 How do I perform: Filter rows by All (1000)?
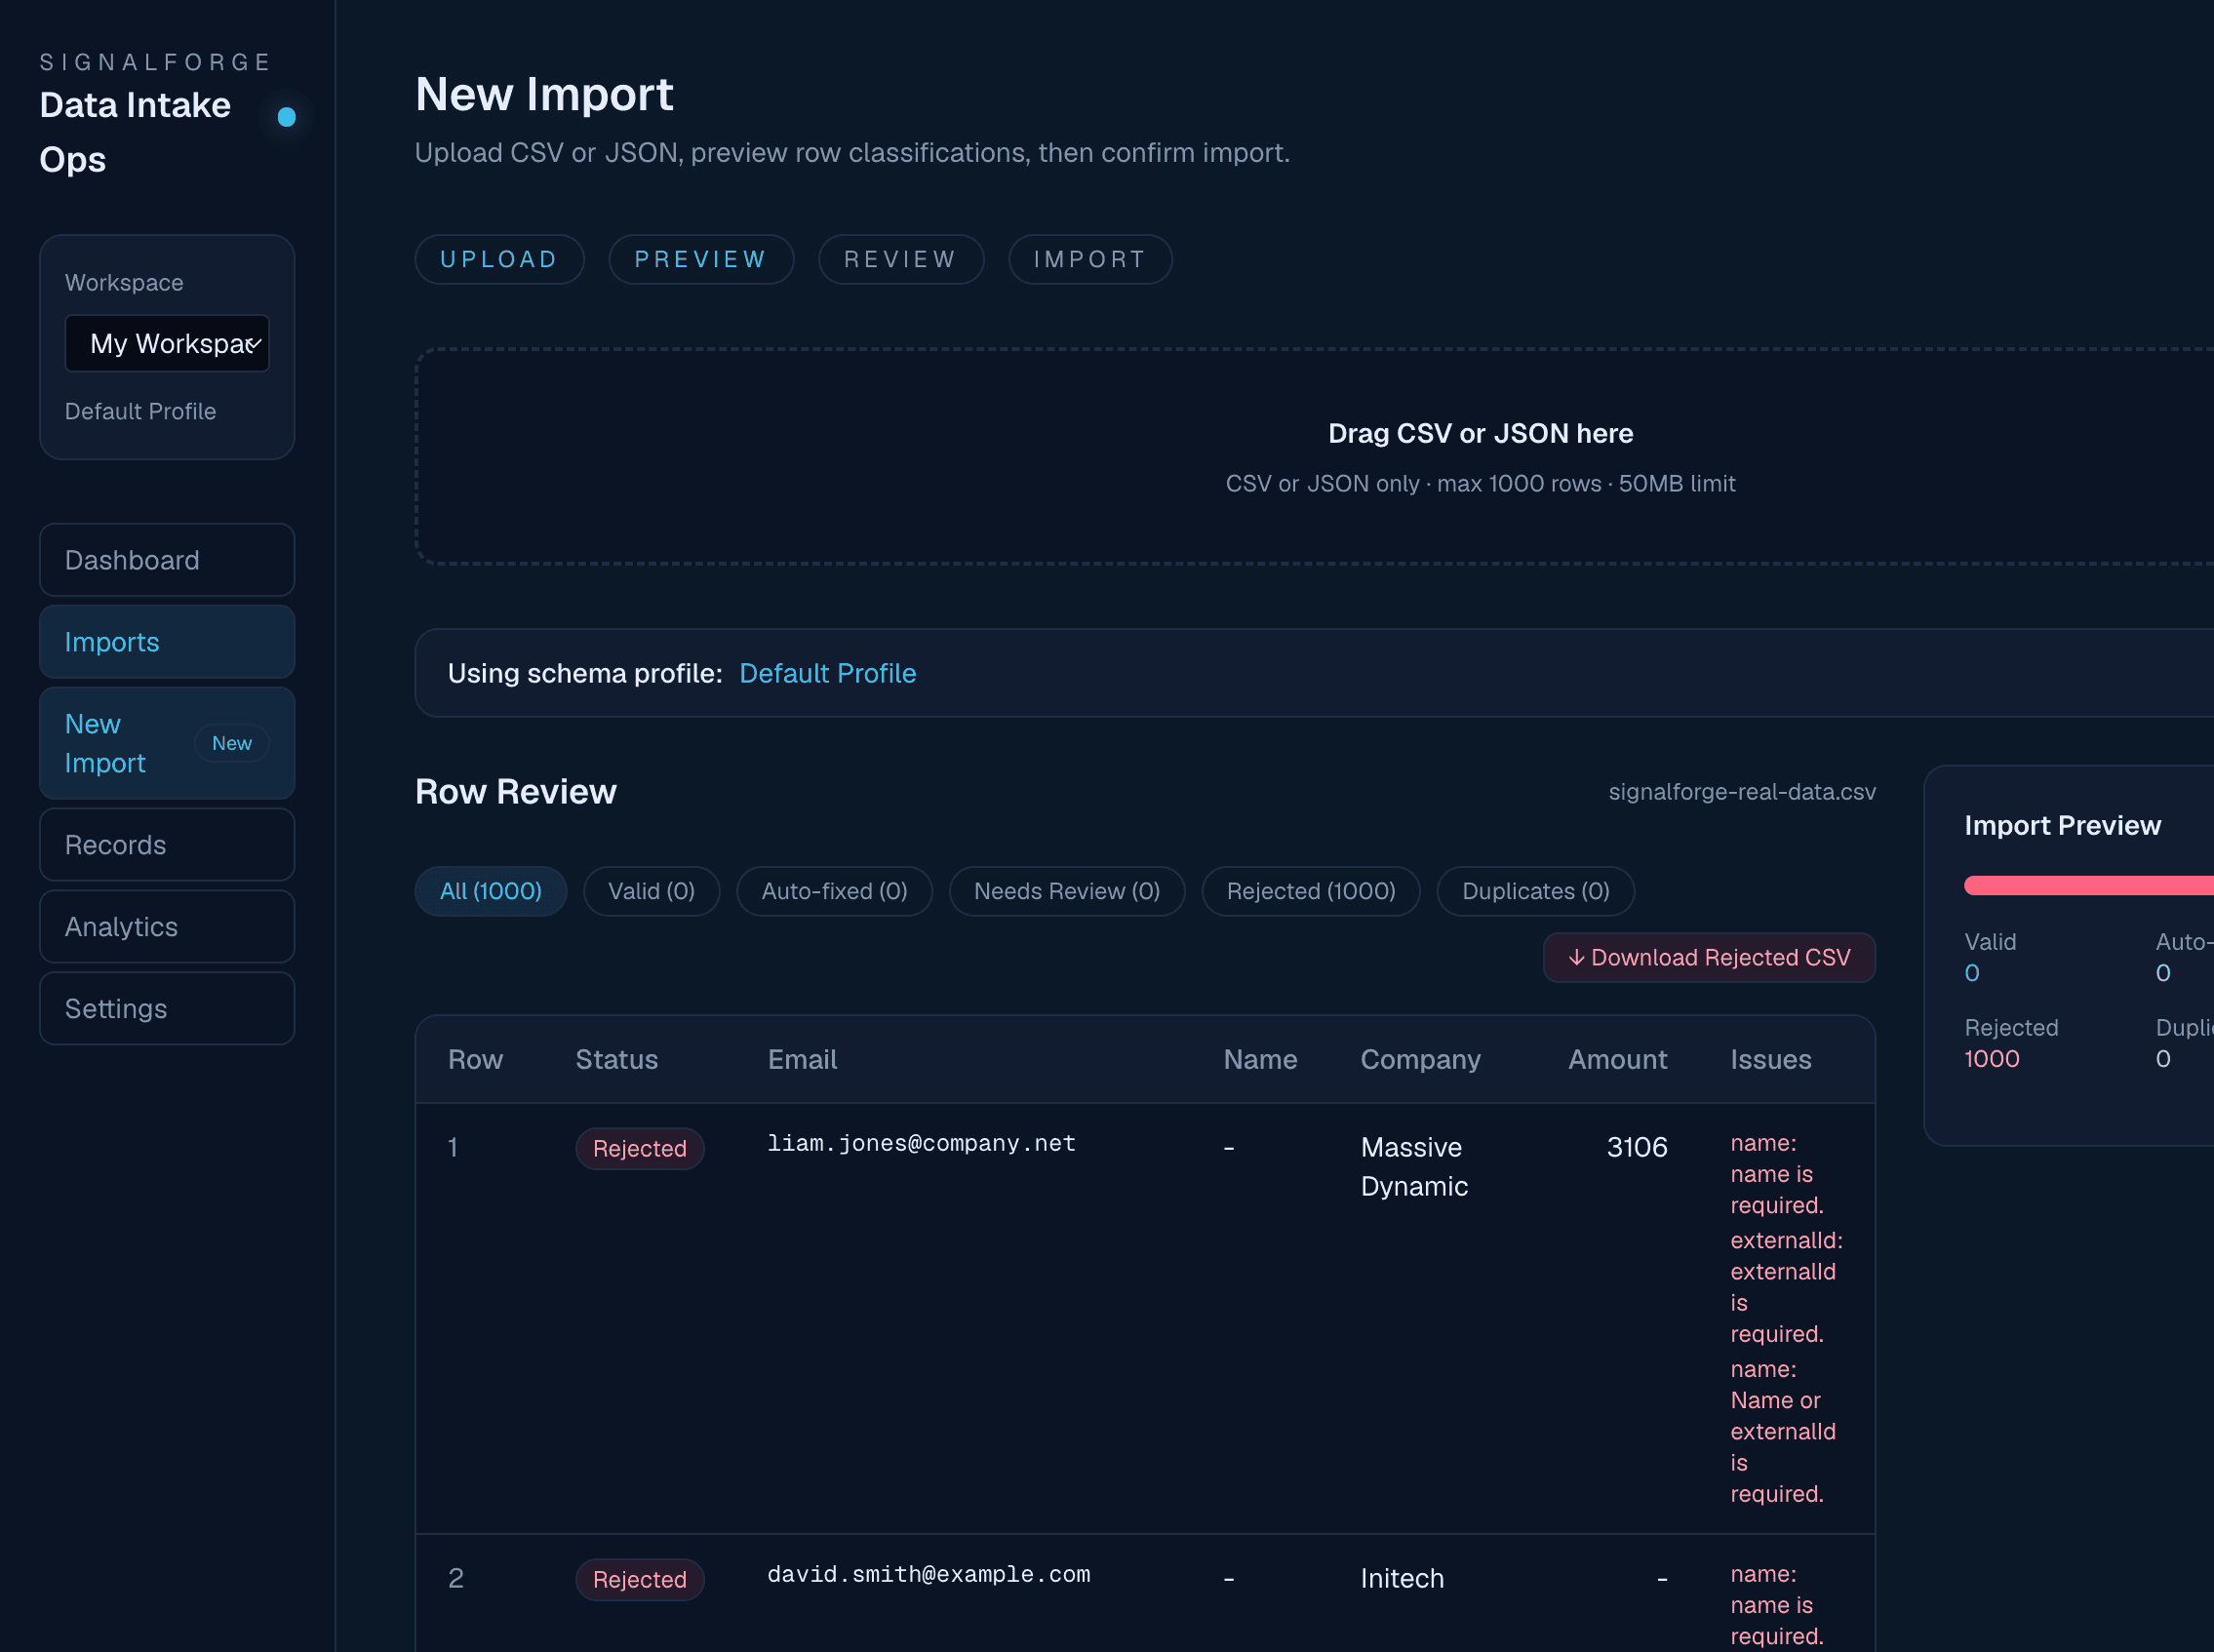click(x=491, y=891)
